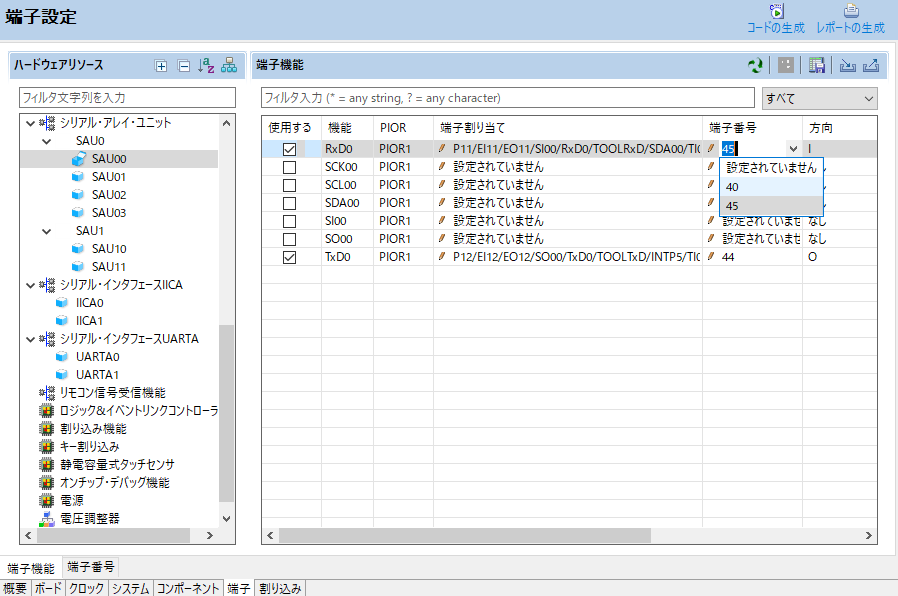The height and width of the screenshot is (596, 898).
Task: Expand all hardware resource tree nodes
Action: pyautogui.click(x=161, y=66)
